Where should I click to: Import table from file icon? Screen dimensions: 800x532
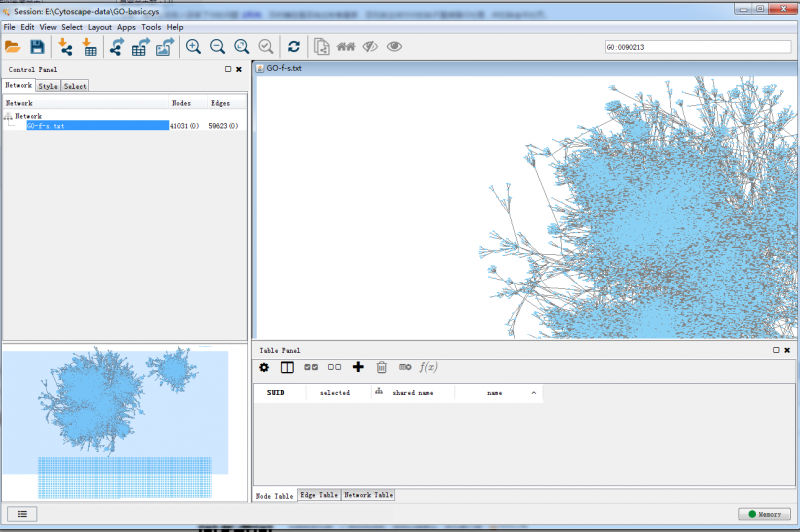(x=90, y=47)
